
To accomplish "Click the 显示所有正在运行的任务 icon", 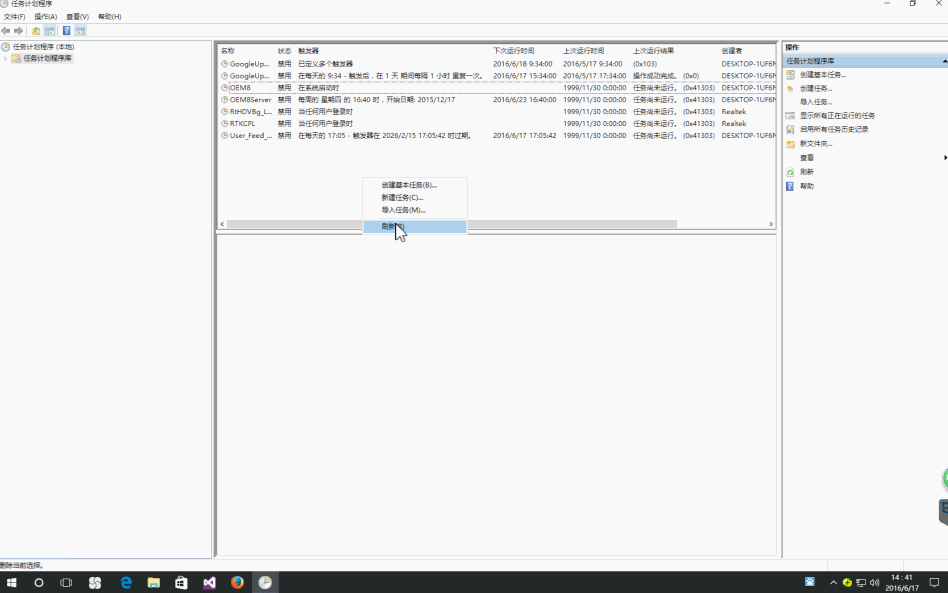I will (789, 116).
